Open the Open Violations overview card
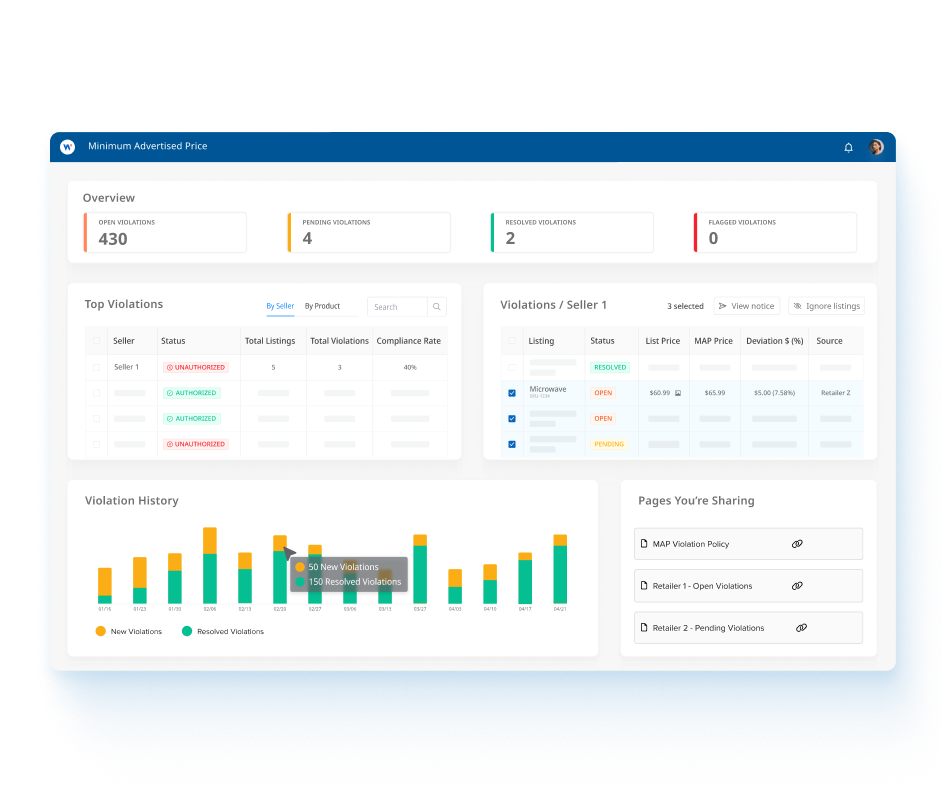Screen dimensions: 942x802 (165, 232)
